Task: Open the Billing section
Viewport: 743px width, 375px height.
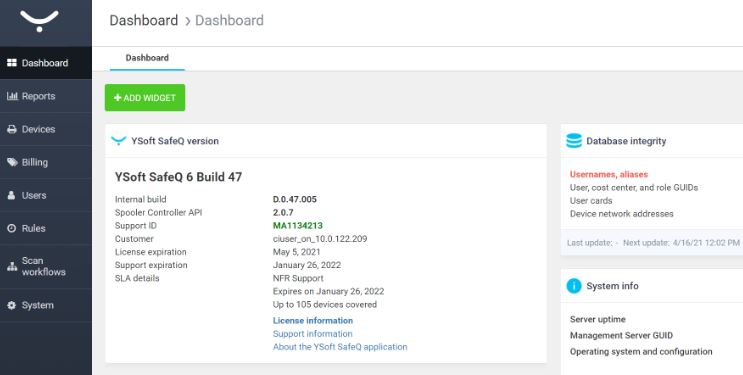Action: tap(46, 162)
